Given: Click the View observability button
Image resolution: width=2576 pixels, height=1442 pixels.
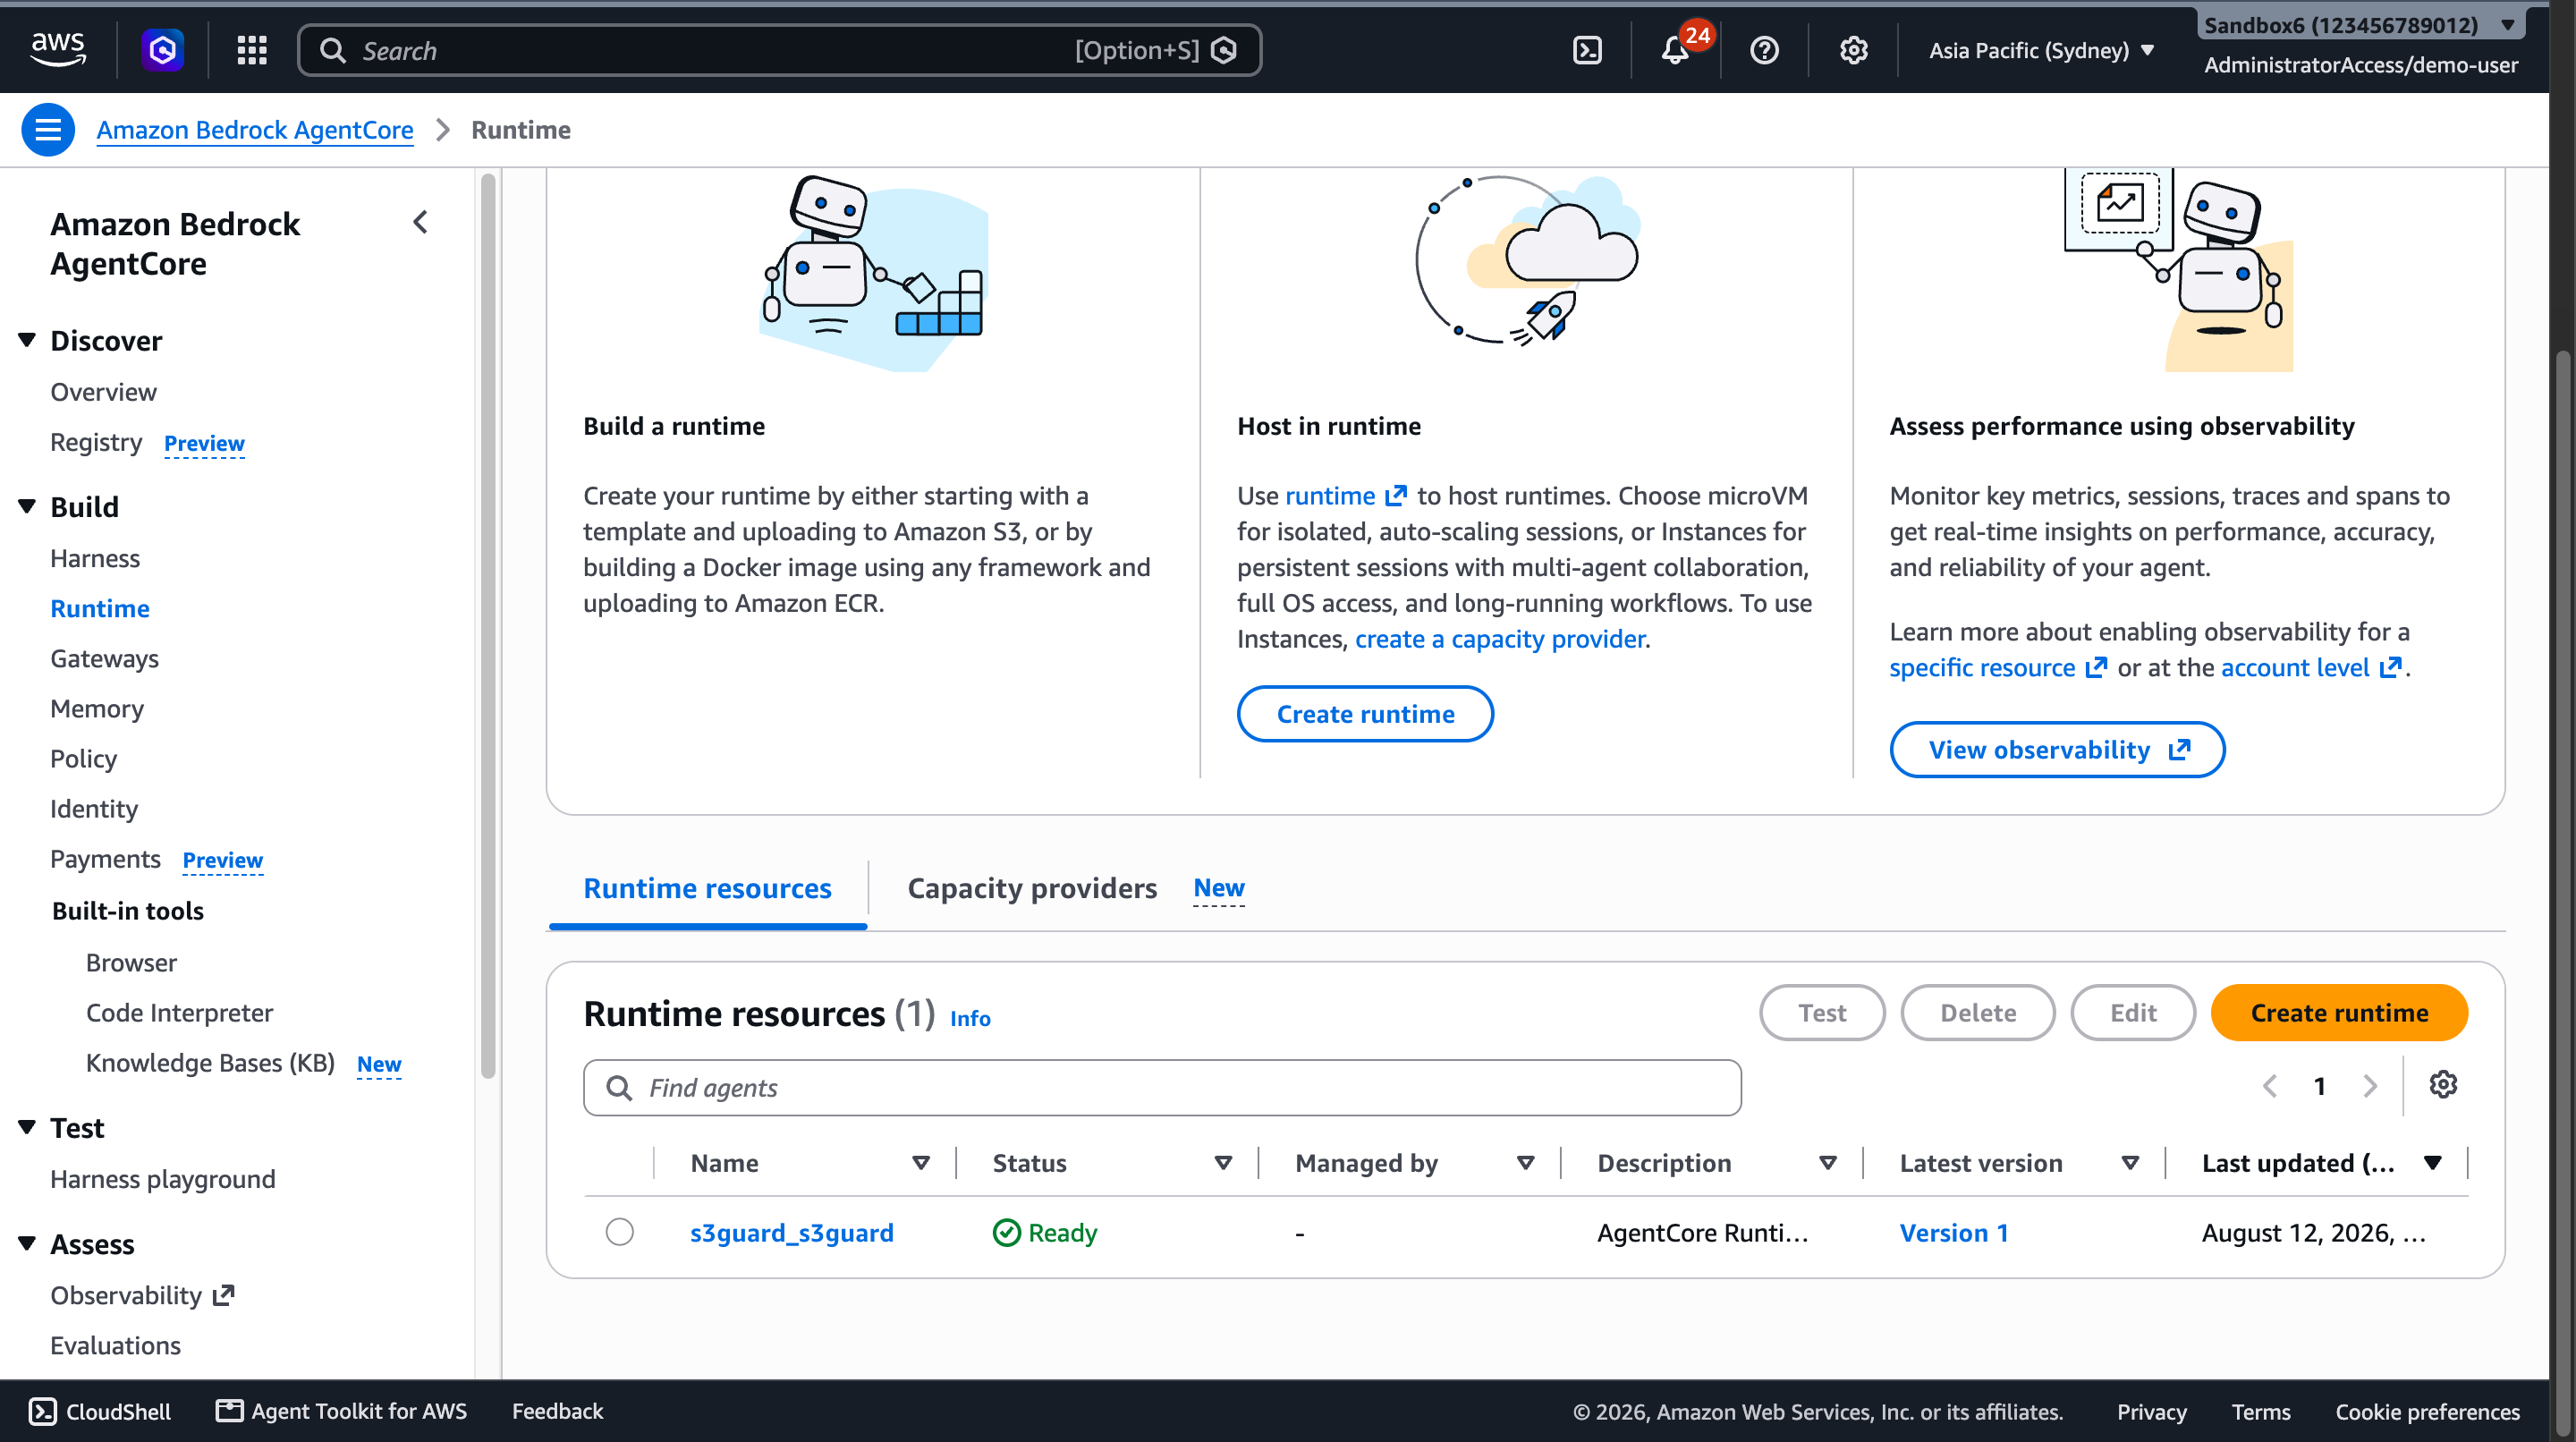Looking at the screenshot, I should pos(2057,750).
